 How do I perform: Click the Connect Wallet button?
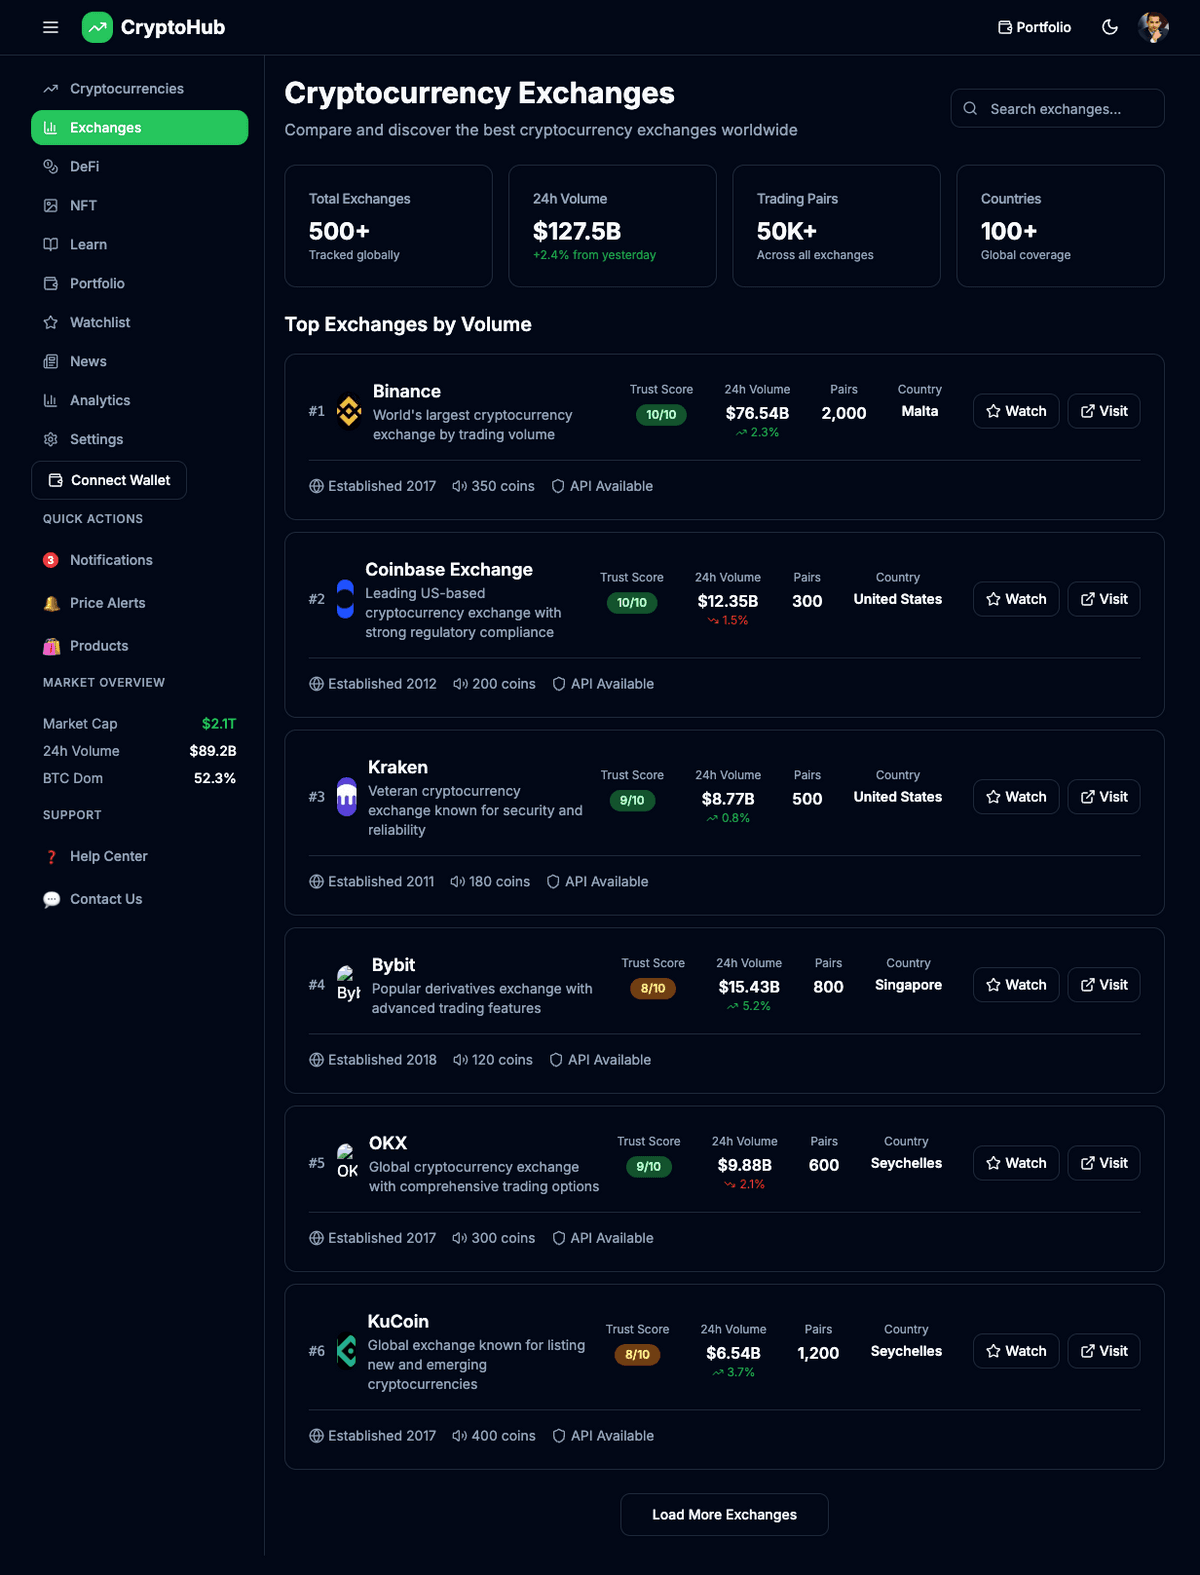click(x=109, y=481)
